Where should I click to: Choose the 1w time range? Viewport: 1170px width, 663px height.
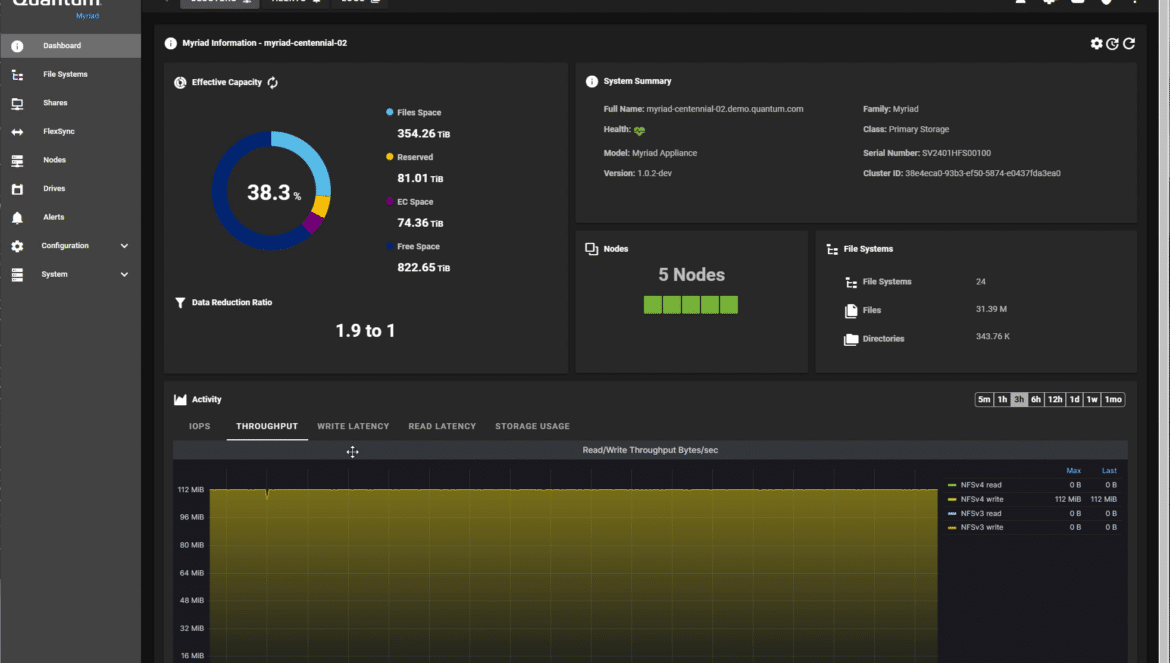[1092, 400]
